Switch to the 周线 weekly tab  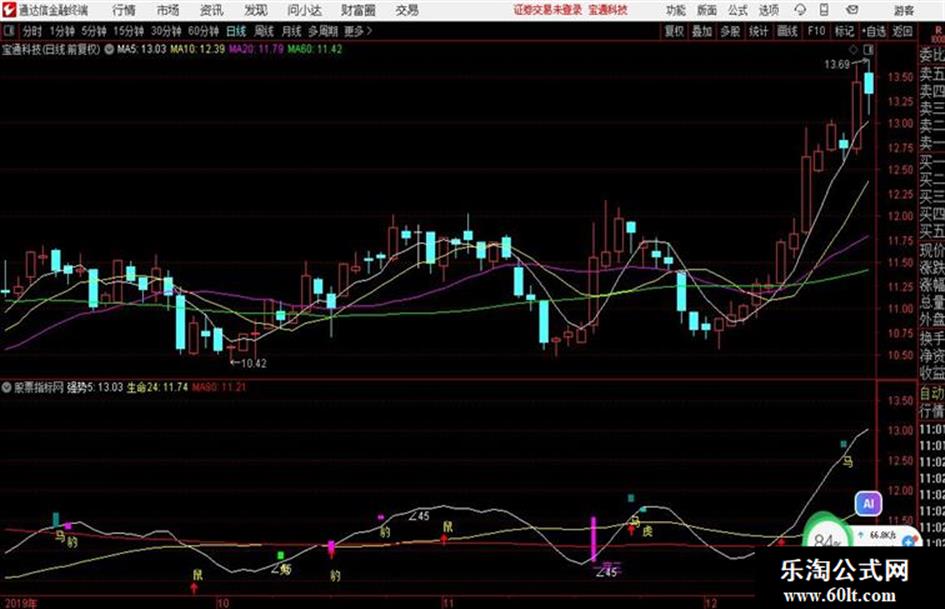(264, 31)
